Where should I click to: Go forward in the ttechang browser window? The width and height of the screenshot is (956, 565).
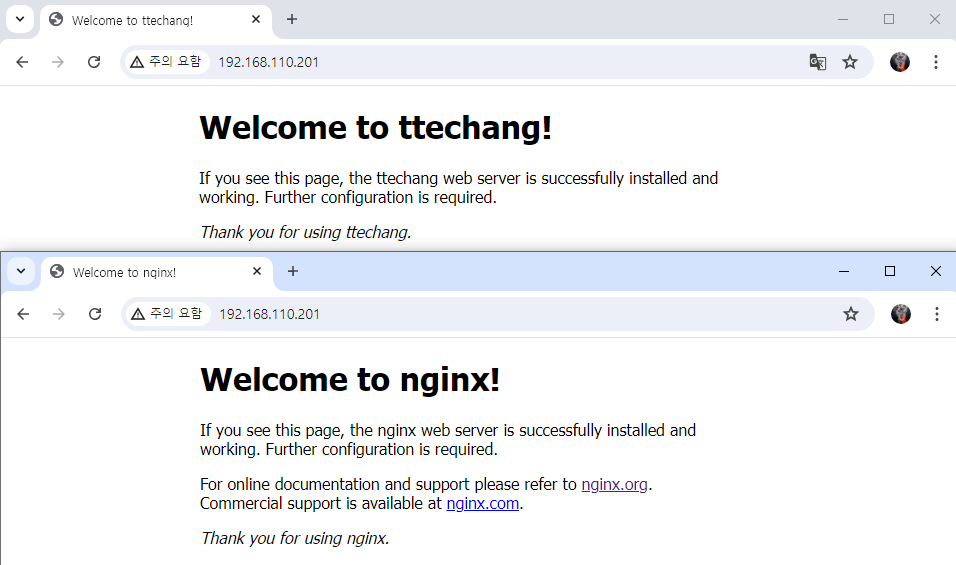click(x=58, y=62)
